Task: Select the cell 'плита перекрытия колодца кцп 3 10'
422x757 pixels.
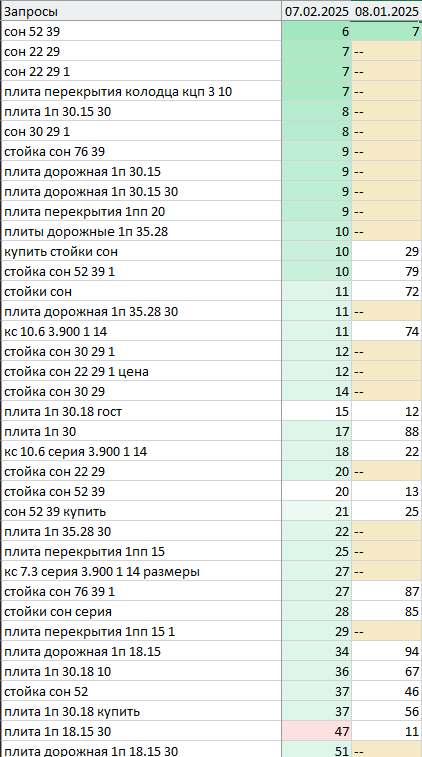Action: [x=141, y=92]
